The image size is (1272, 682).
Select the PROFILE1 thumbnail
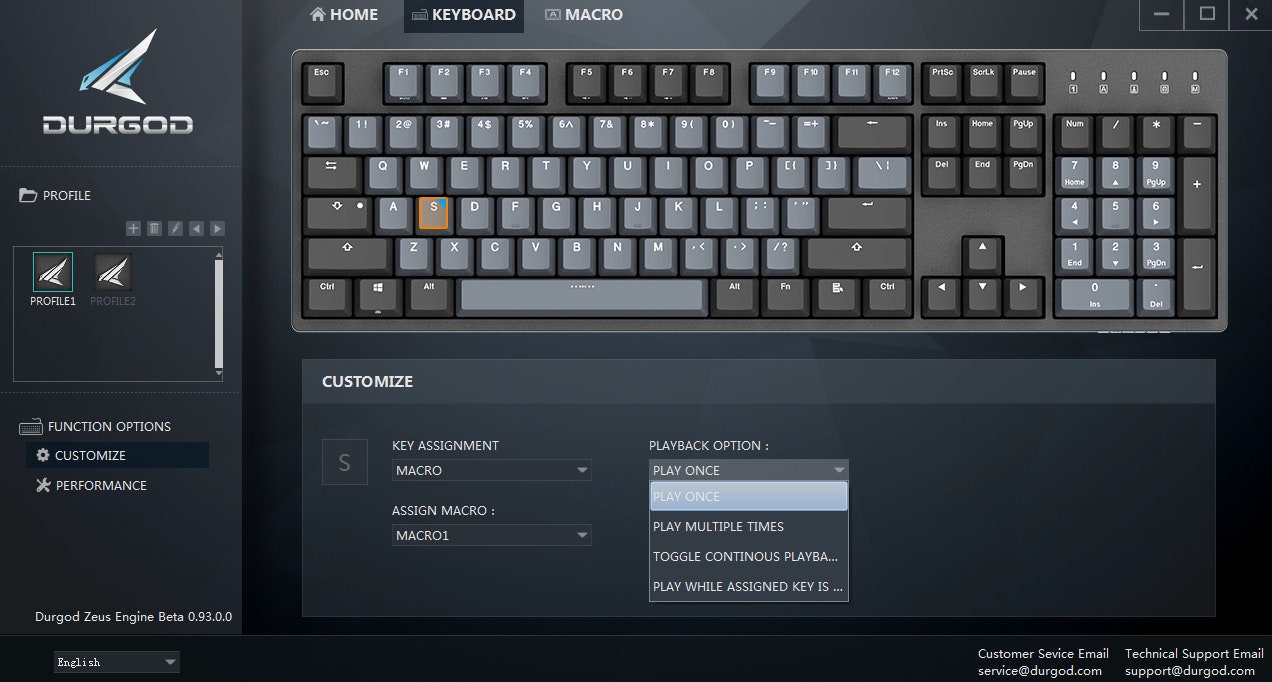(53, 279)
